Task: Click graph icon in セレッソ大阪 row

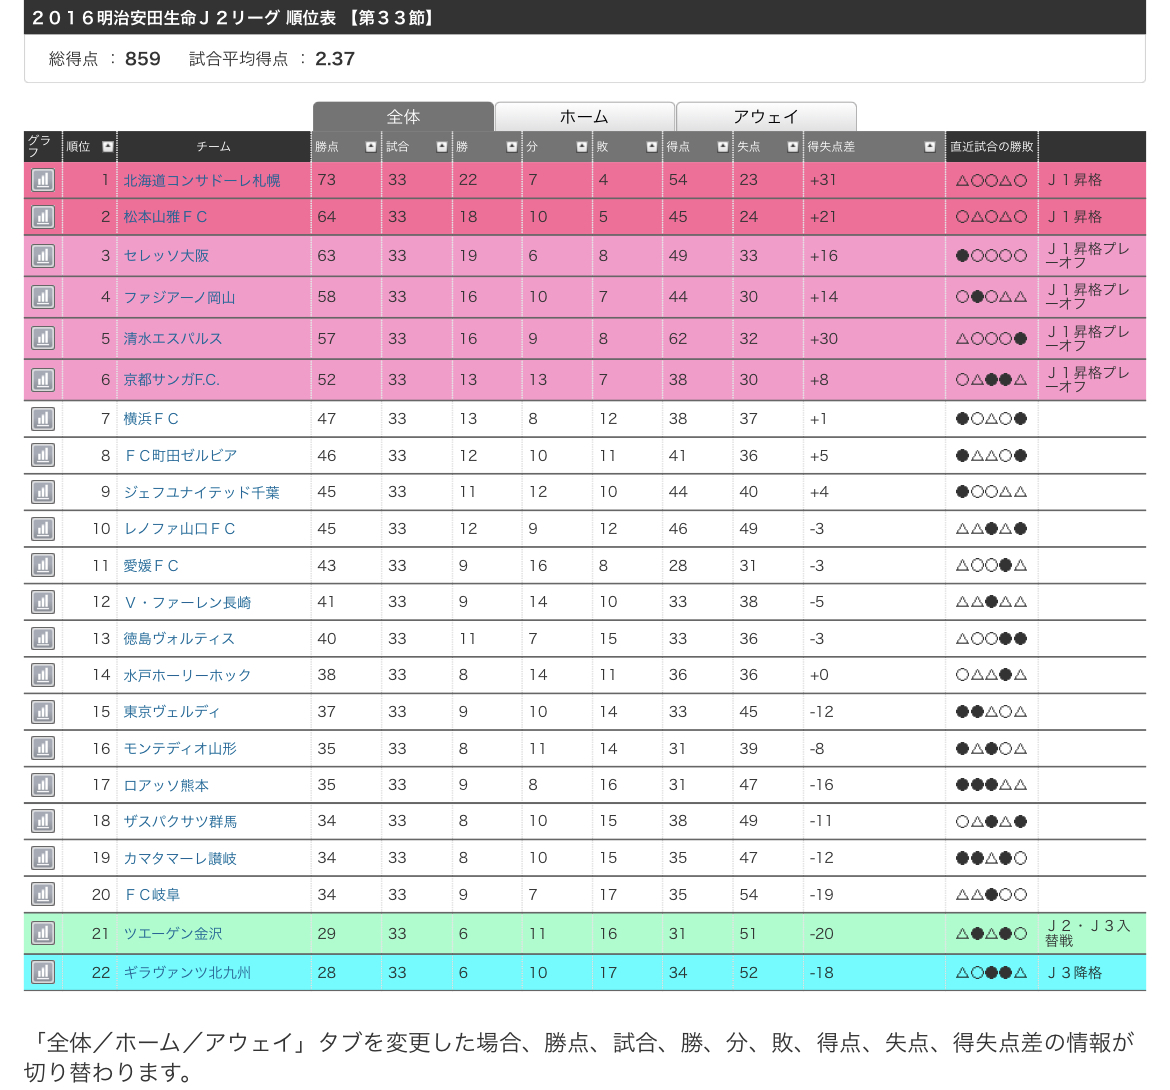Action: (x=43, y=256)
